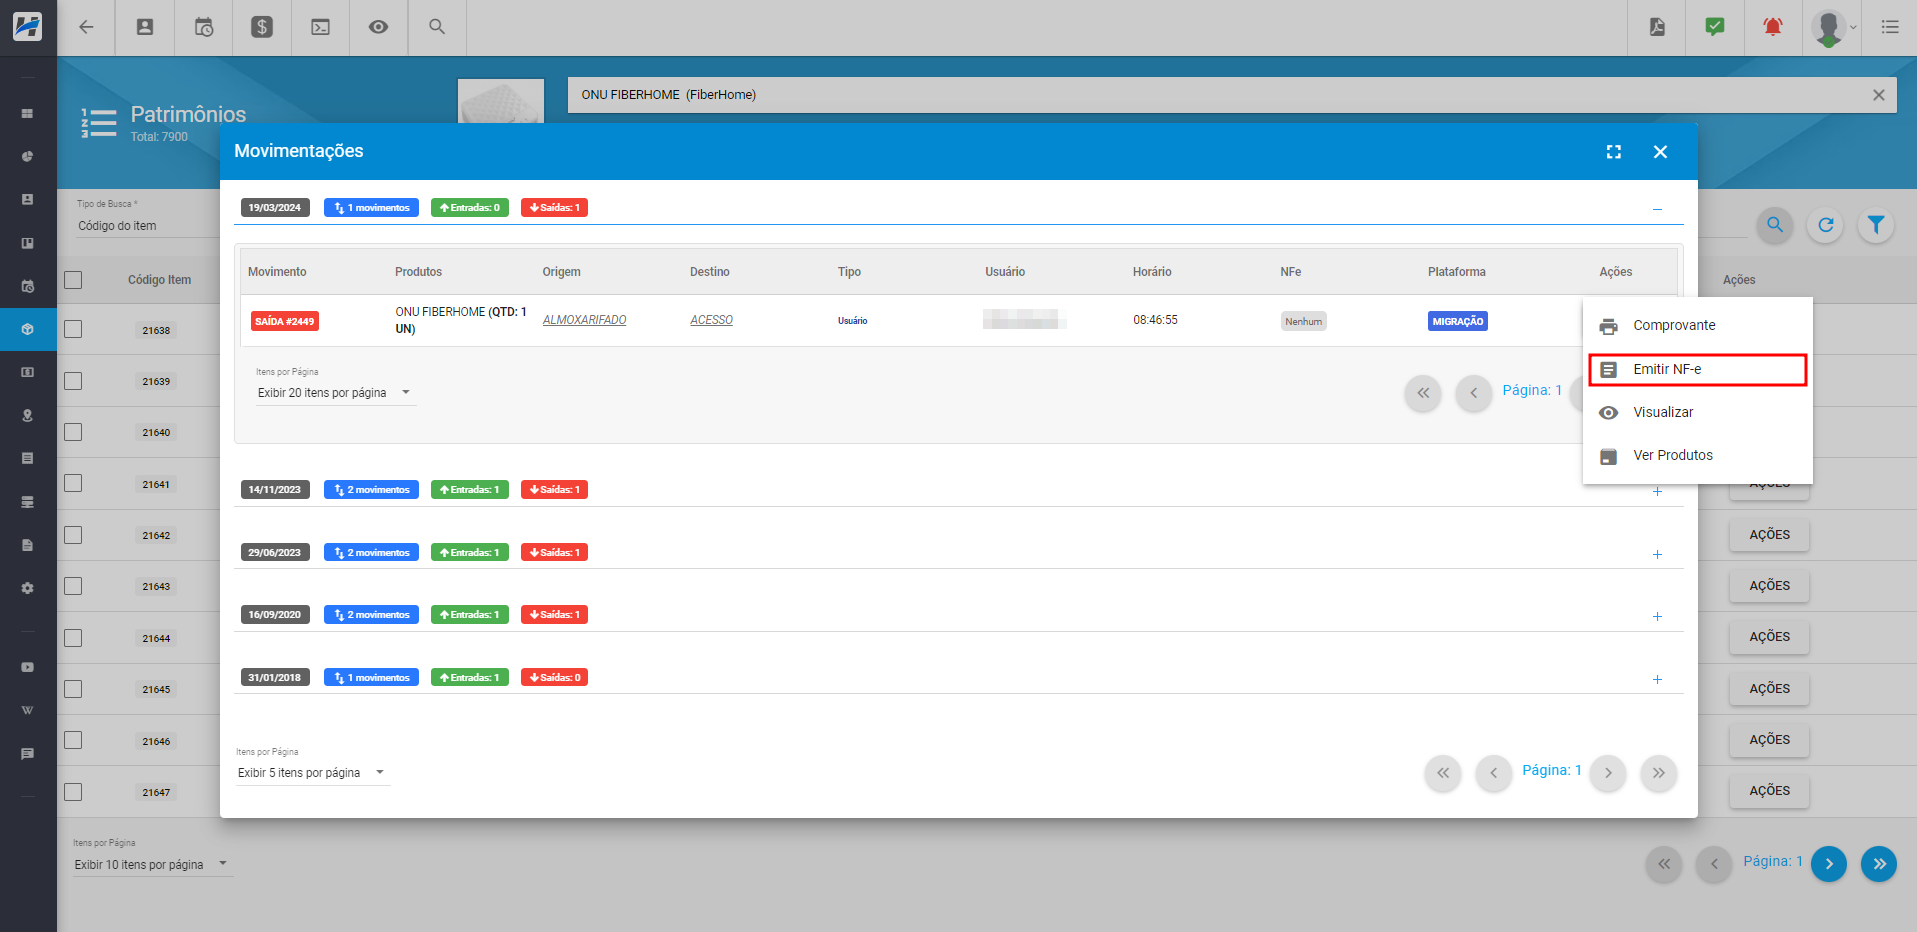Click the back arrow in top toolbar
The image size is (1917, 932).
click(86, 27)
